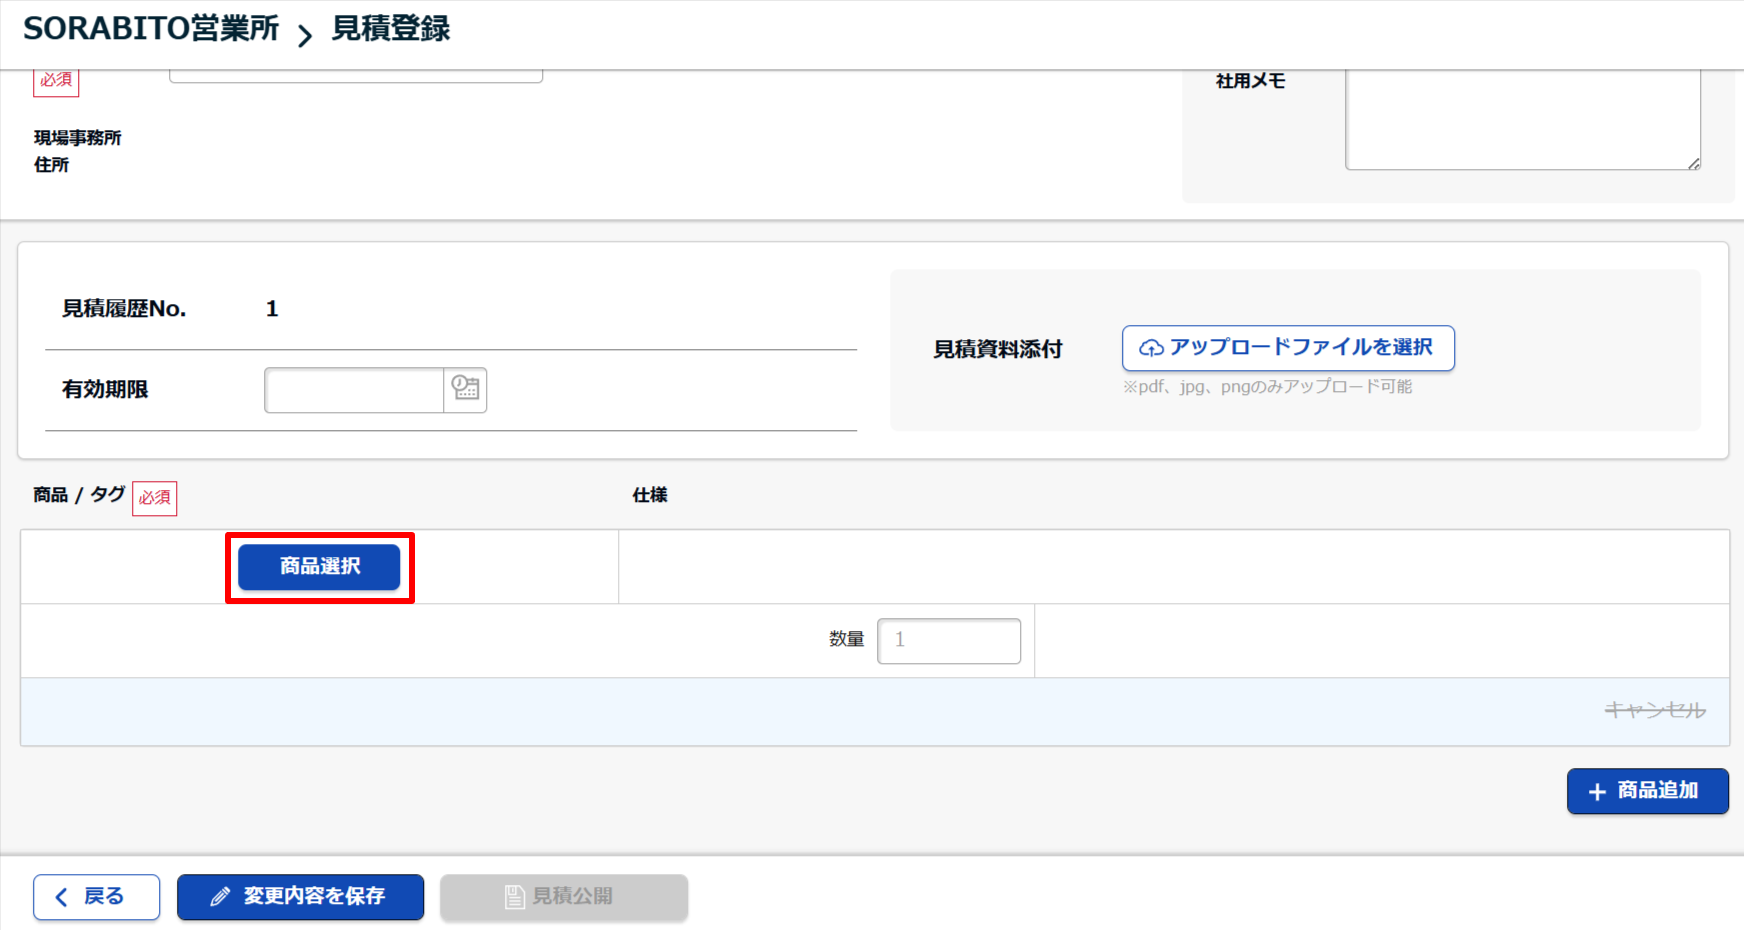Select the SORABITO営業所 breadcrumb
The image size is (1744, 930).
point(151,29)
